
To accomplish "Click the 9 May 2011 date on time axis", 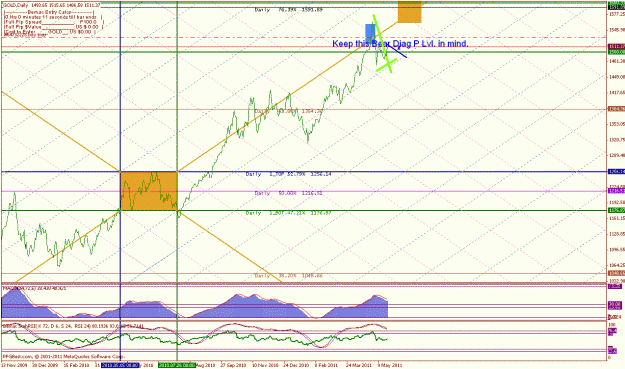I will pos(390,365).
